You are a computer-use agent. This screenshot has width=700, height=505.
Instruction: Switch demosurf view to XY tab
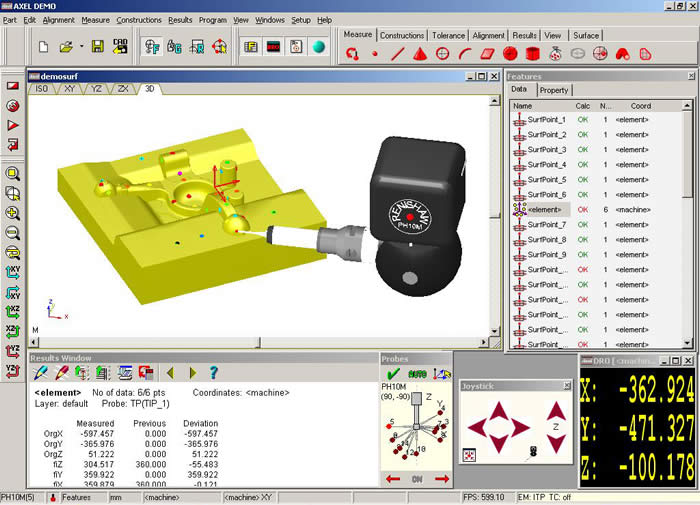(69, 89)
